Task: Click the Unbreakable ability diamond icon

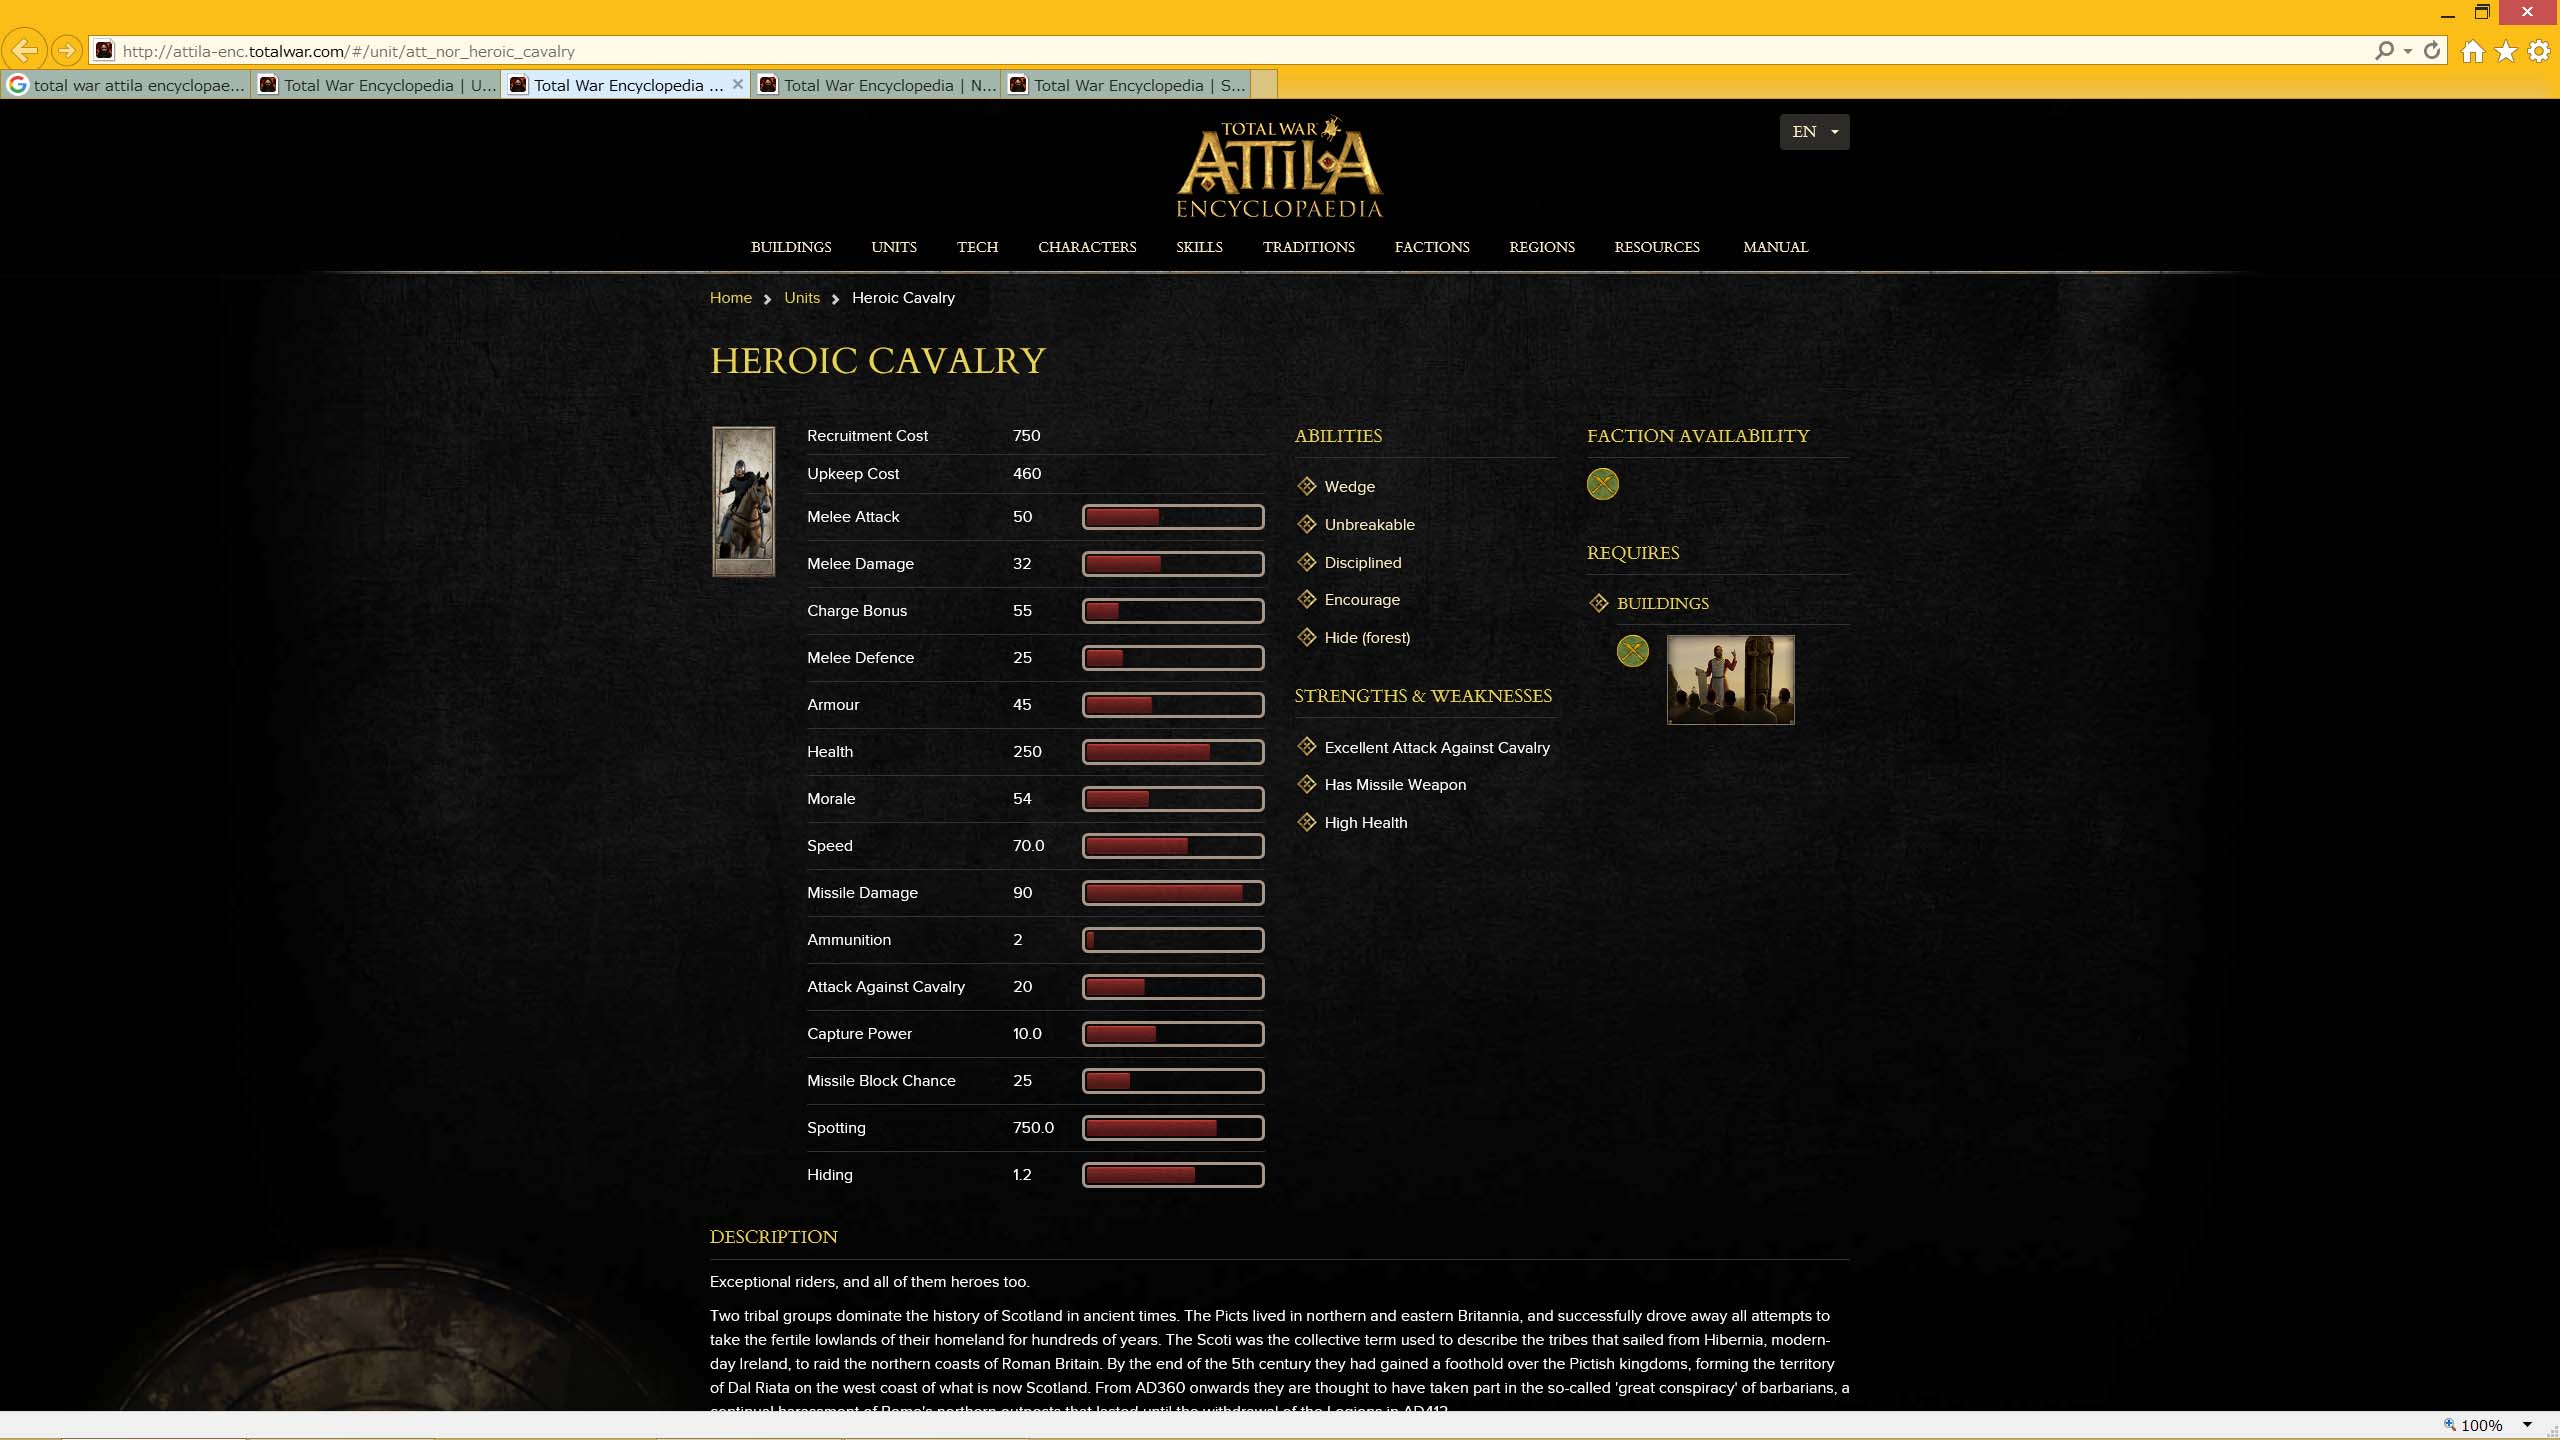Action: 1306,524
